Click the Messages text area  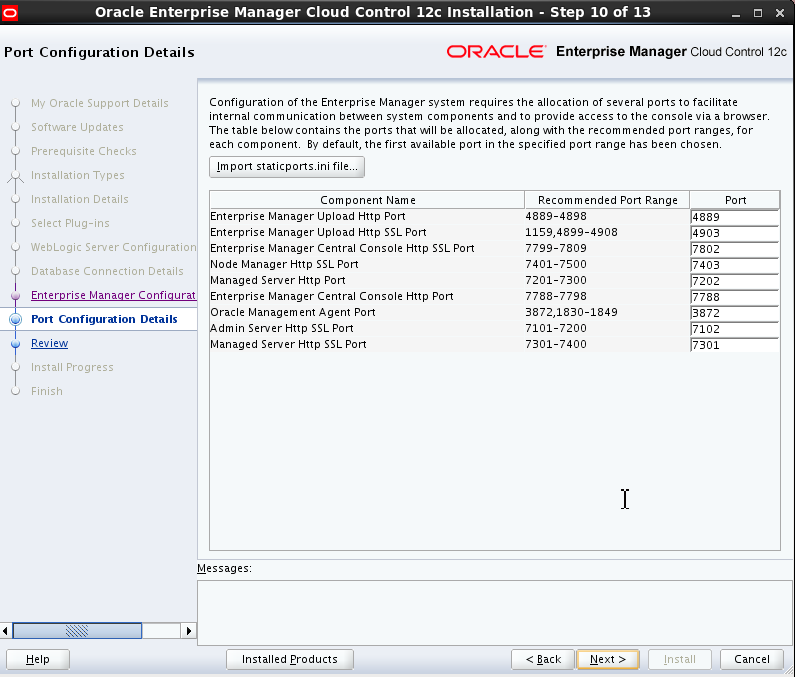tap(495, 613)
